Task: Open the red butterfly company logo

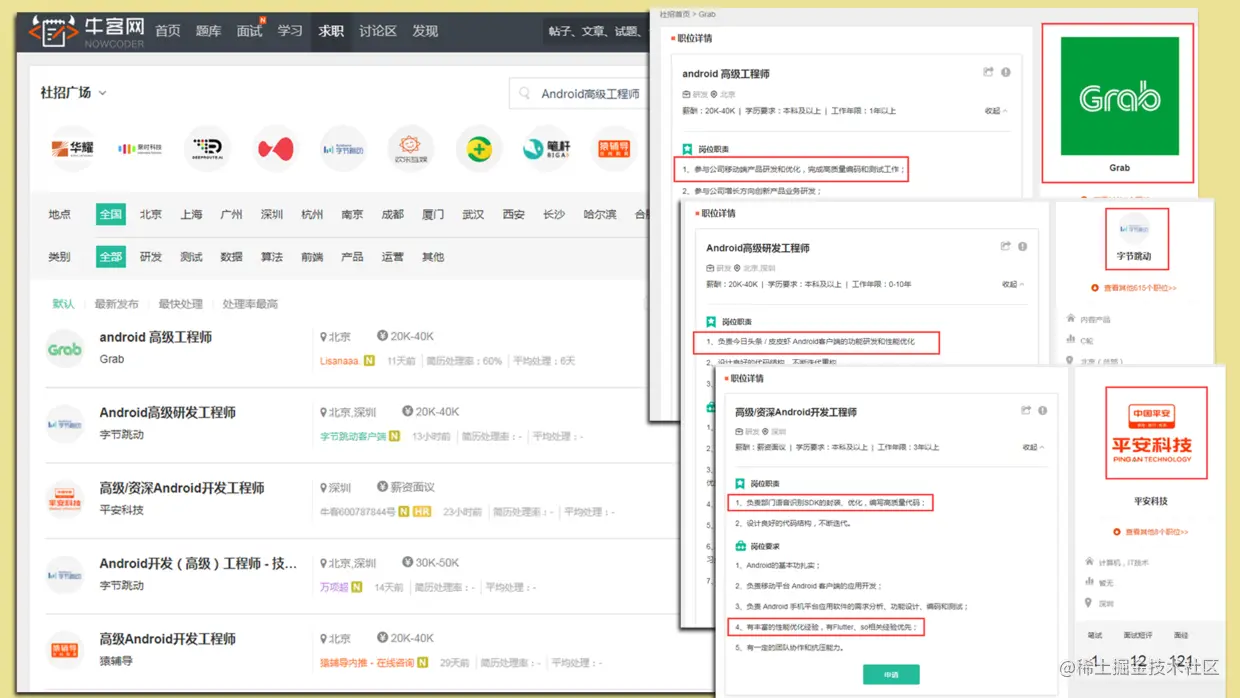Action: coord(276,149)
